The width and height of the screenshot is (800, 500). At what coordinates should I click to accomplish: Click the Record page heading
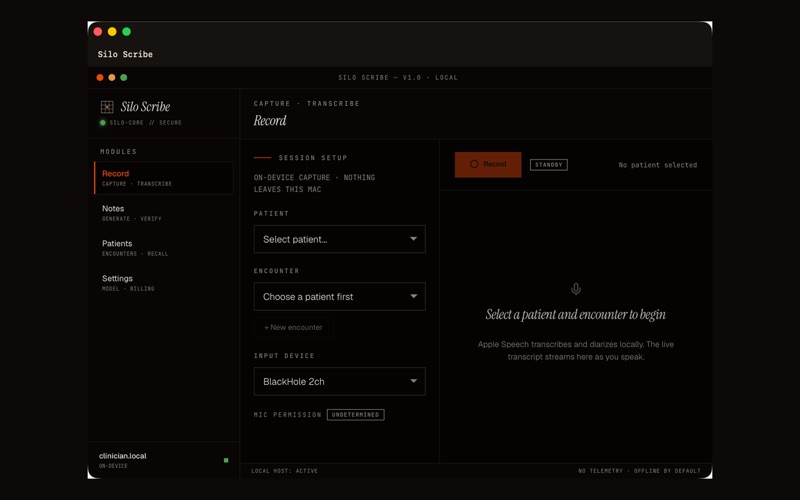click(x=270, y=120)
